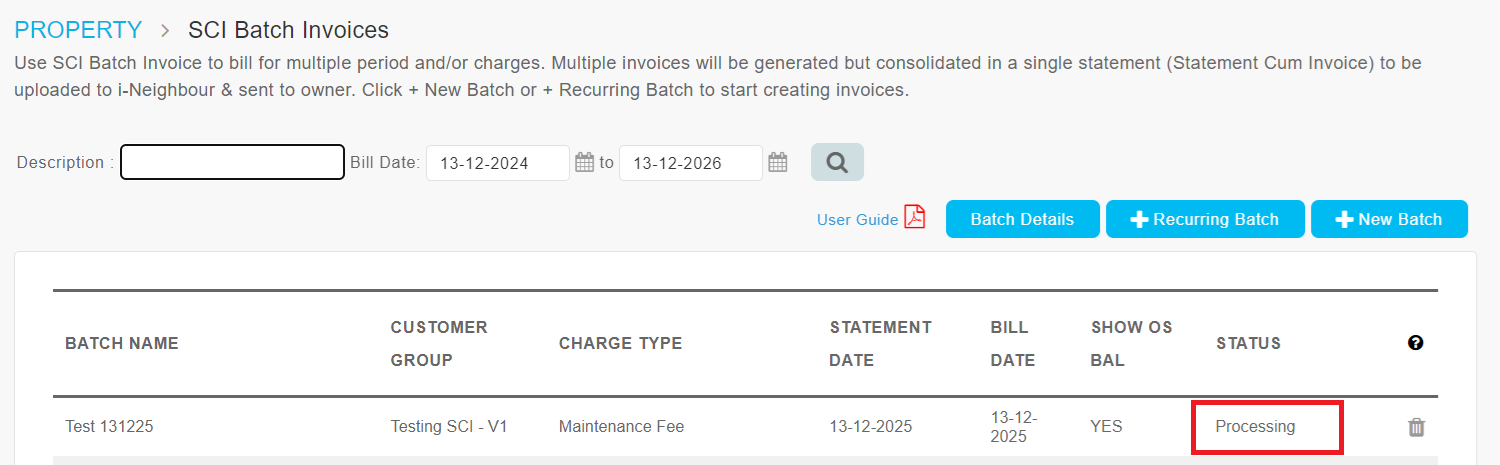Viewport: 1500px width, 465px height.
Task: Click the CHARGE TYPE column header
Action: [620, 343]
